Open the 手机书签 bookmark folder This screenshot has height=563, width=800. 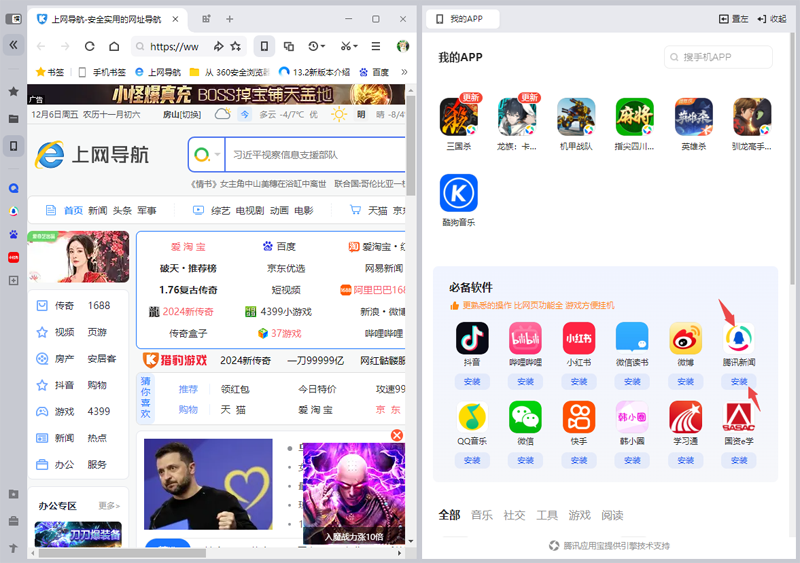tap(102, 72)
